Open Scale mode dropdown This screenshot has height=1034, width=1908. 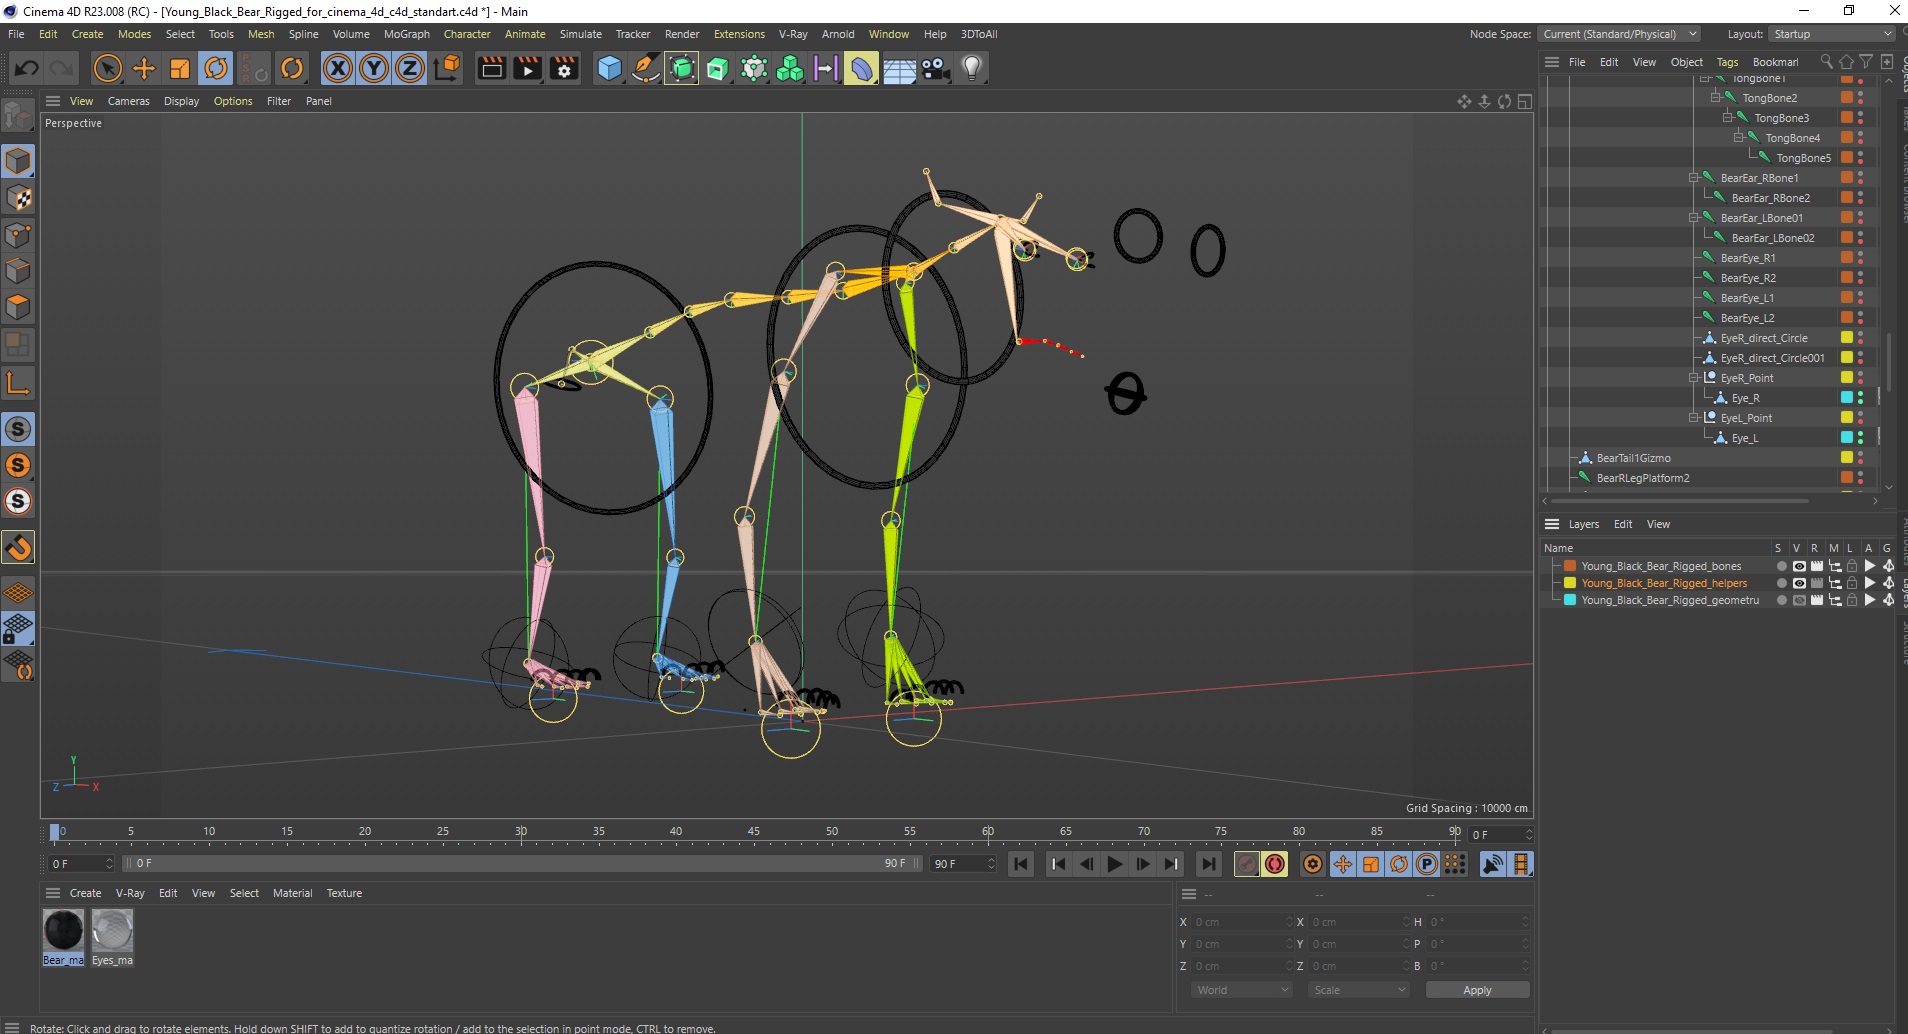pos(1360,990)
